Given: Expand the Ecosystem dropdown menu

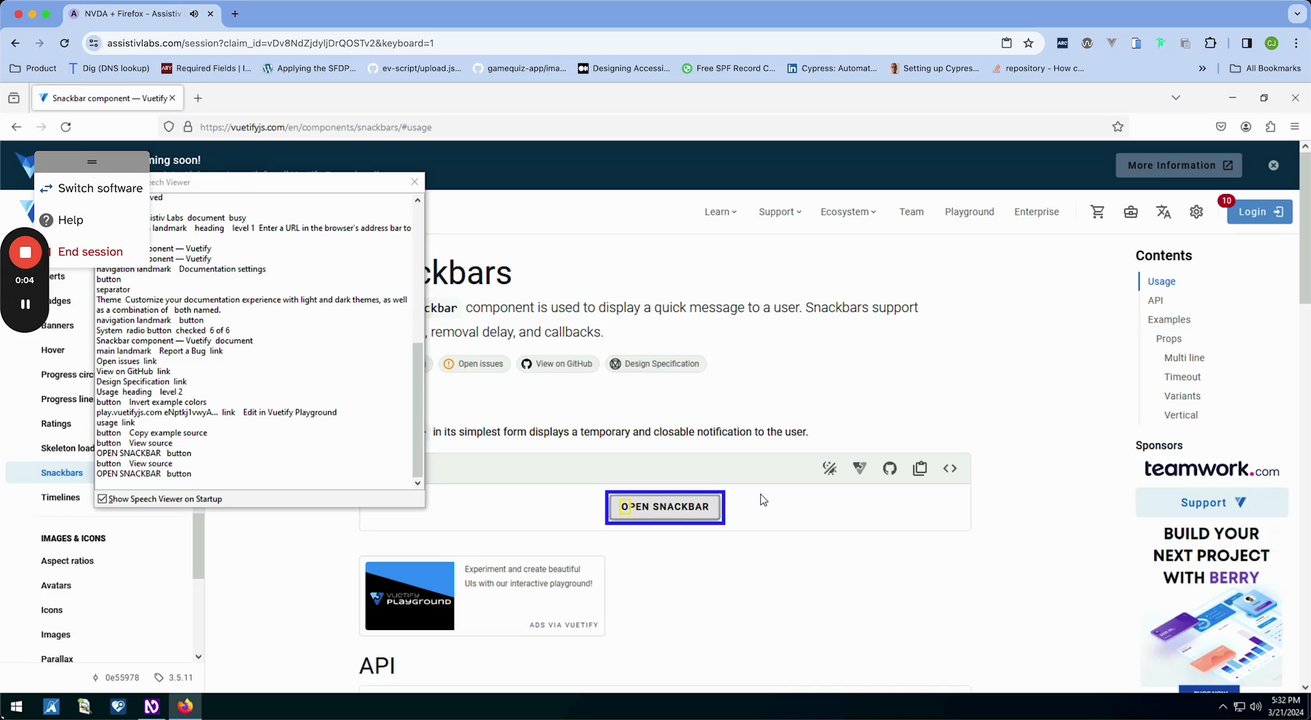Looking at the screenshot, I should click(848, 212).
